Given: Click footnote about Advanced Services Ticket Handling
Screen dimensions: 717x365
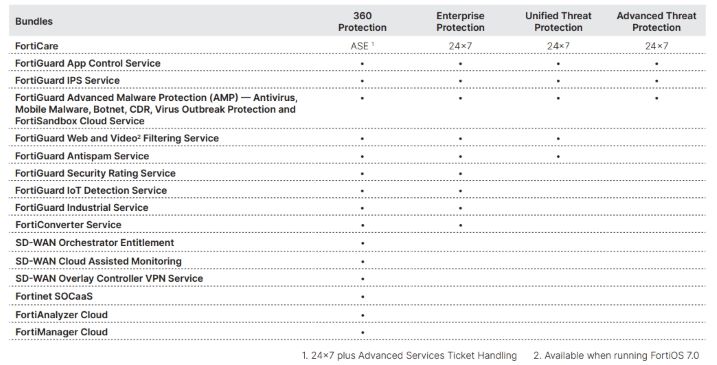Looking at the screenshot, I should click(409, 355).
